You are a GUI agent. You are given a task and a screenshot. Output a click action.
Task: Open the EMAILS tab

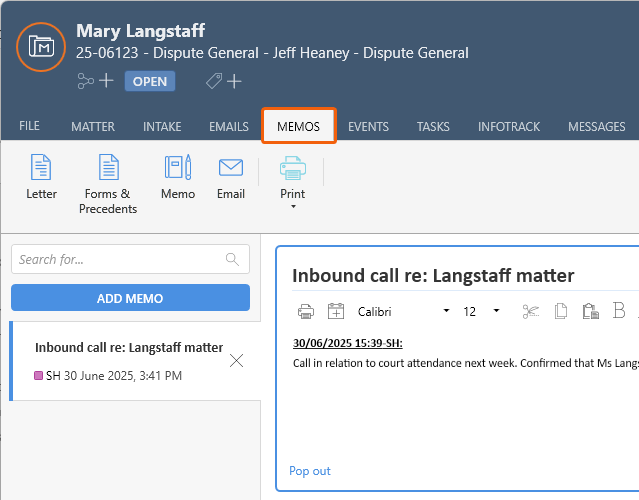tap(229, 126)
